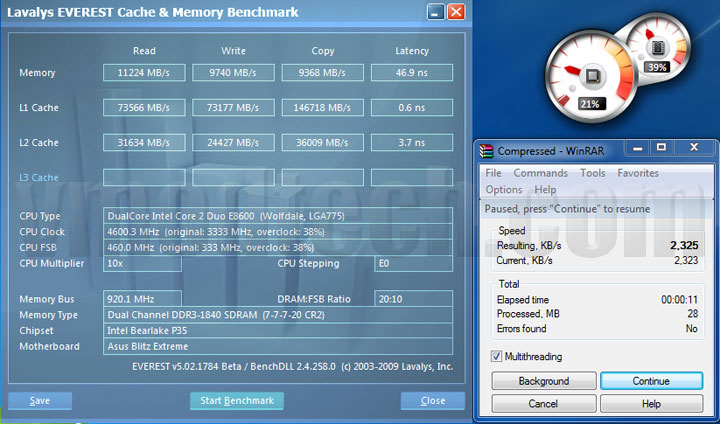Click Errors found value No
The width and height of the screenshot is (720, 424).
[x=692, y=328]
